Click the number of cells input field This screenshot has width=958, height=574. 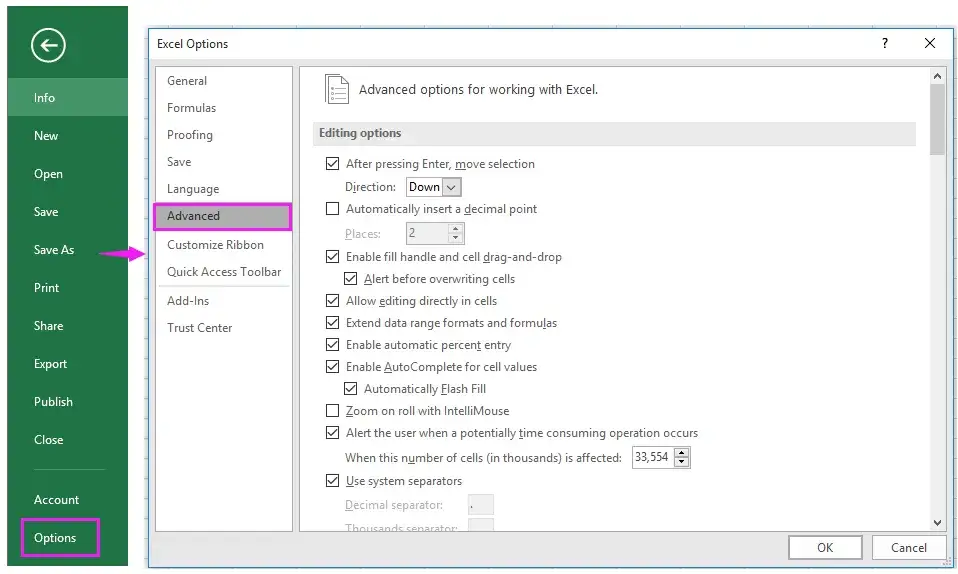[x=653, y=458]
